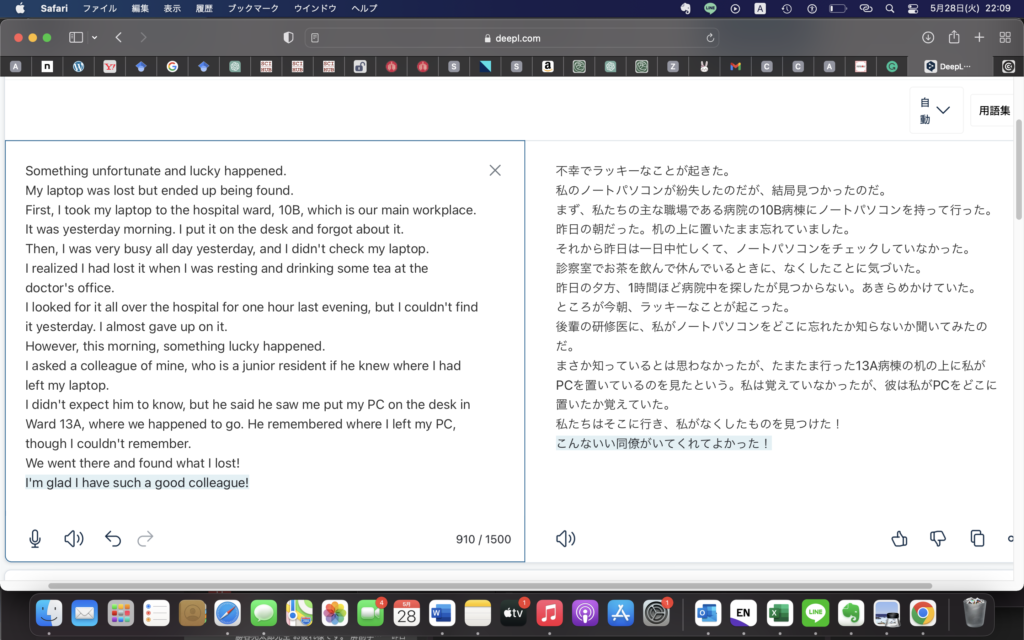Show Safari tab overview grid
Screen dimensions: 1024x640
(1005, 38)
